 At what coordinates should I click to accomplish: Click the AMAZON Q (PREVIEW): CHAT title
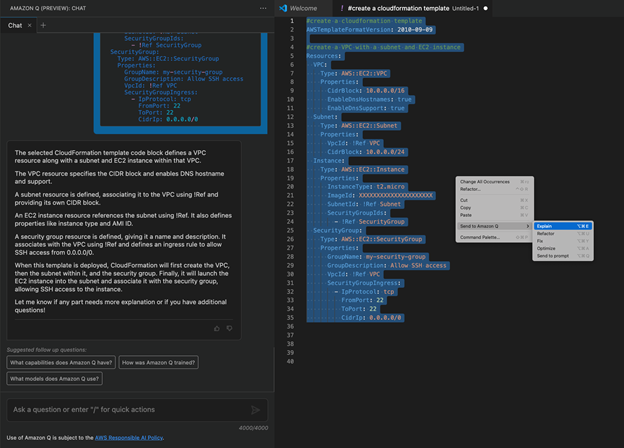[48, 8]
